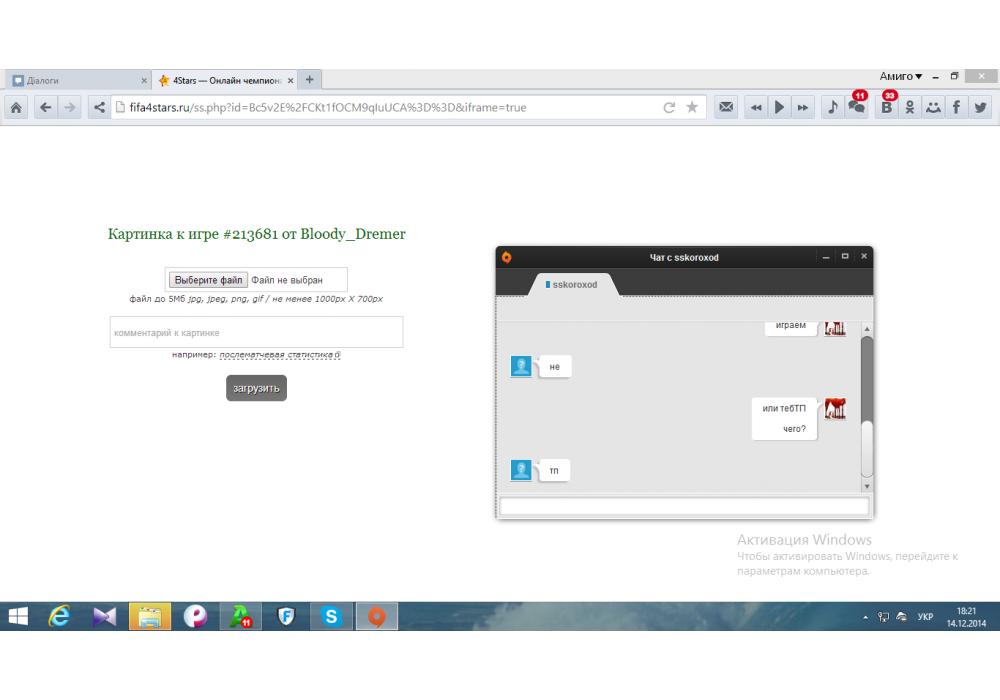The height and width of the screenshot is (700, 1000).
Task: Open the mail envelope icon in toolbar
Action: coord(727,108)
